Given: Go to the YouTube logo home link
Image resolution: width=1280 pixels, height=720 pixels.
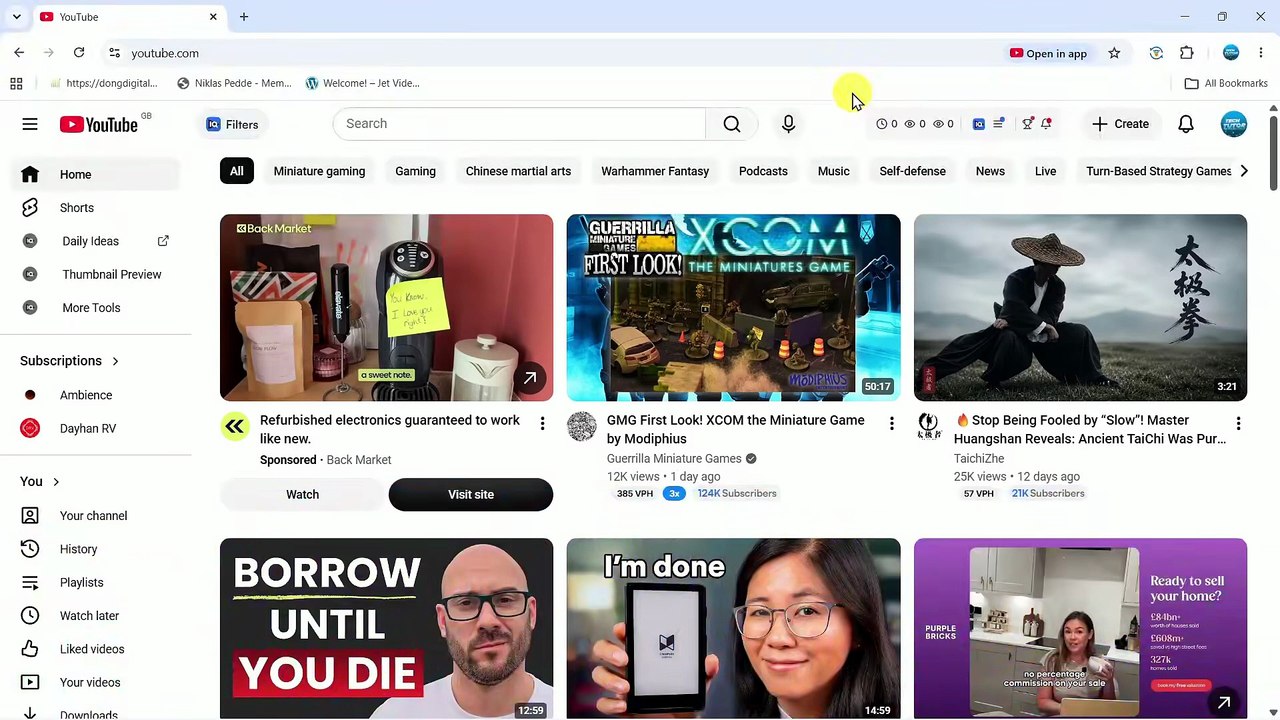Looking at the screenshot, I should (99, 124).
